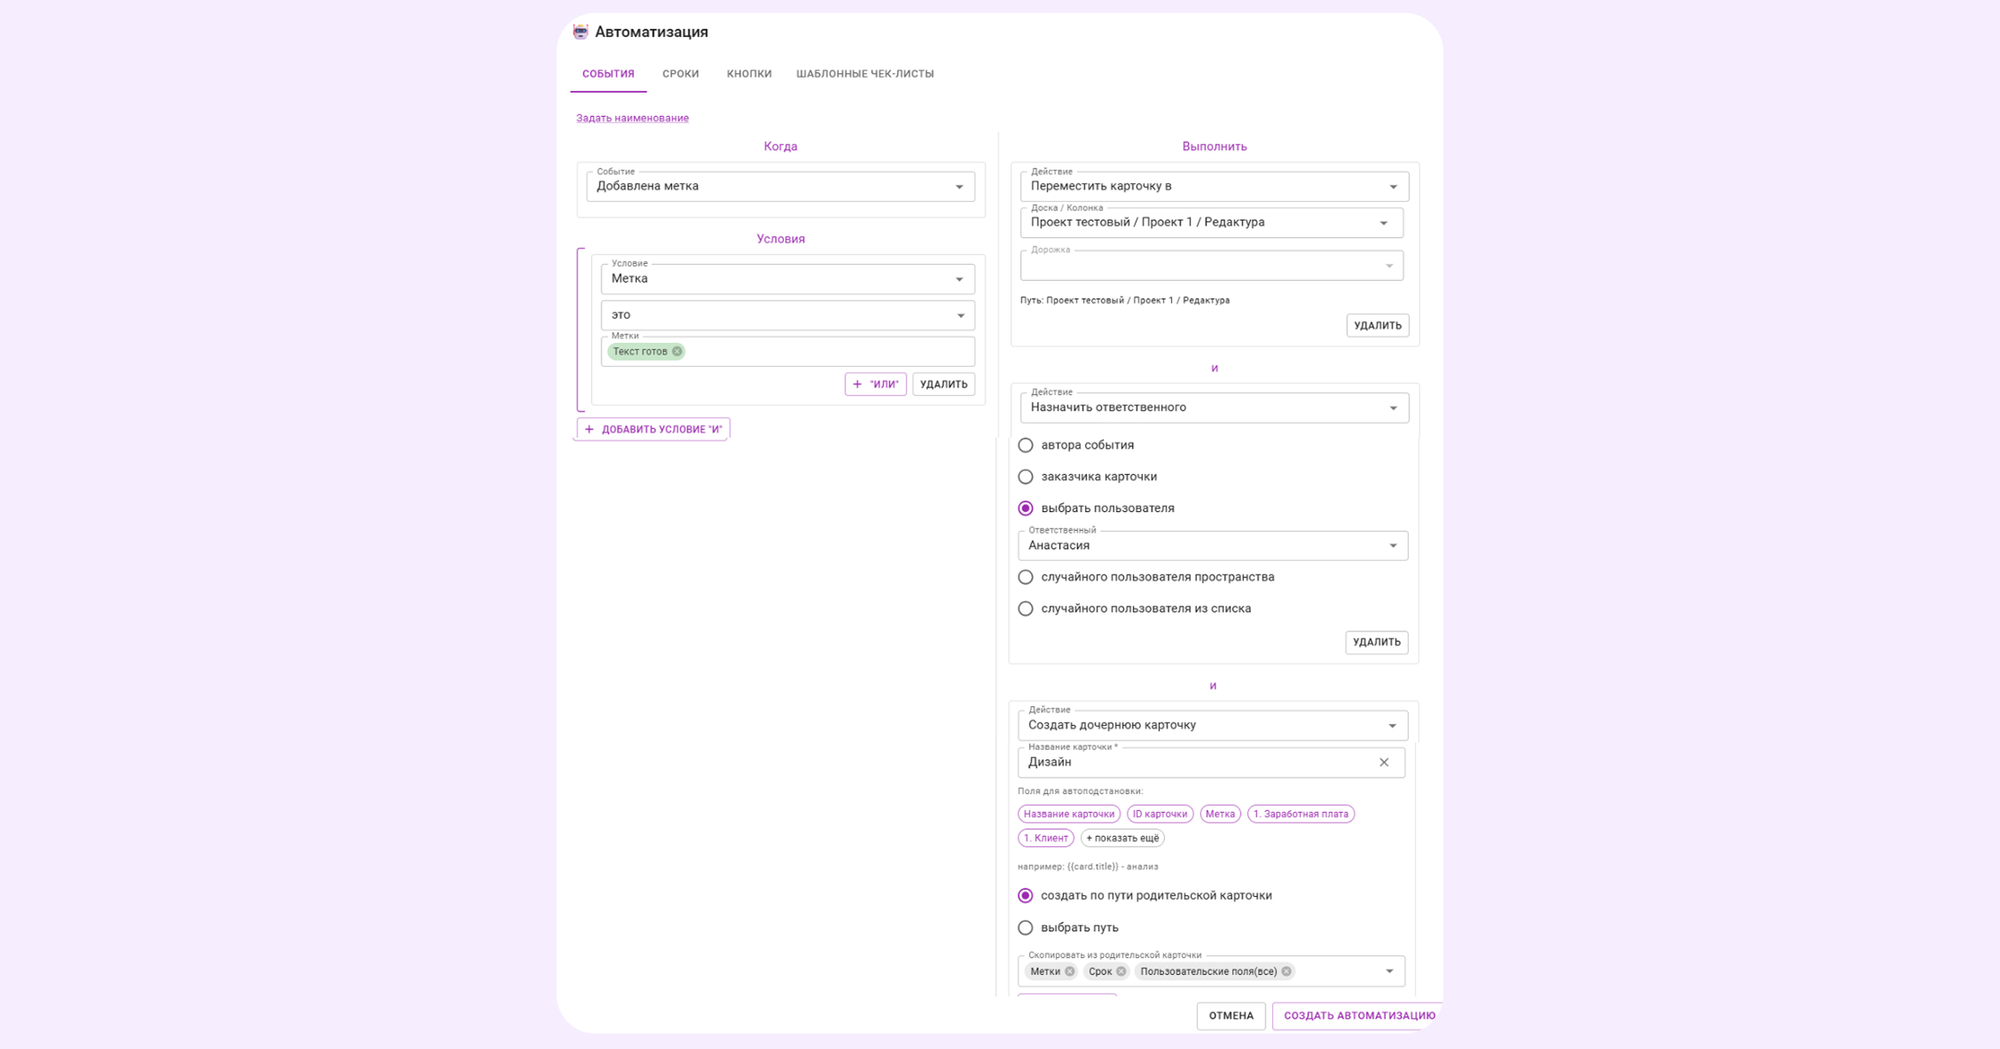
Task: Open the 'Шаблонные чек-листы' tab
Action: point(864,74)
